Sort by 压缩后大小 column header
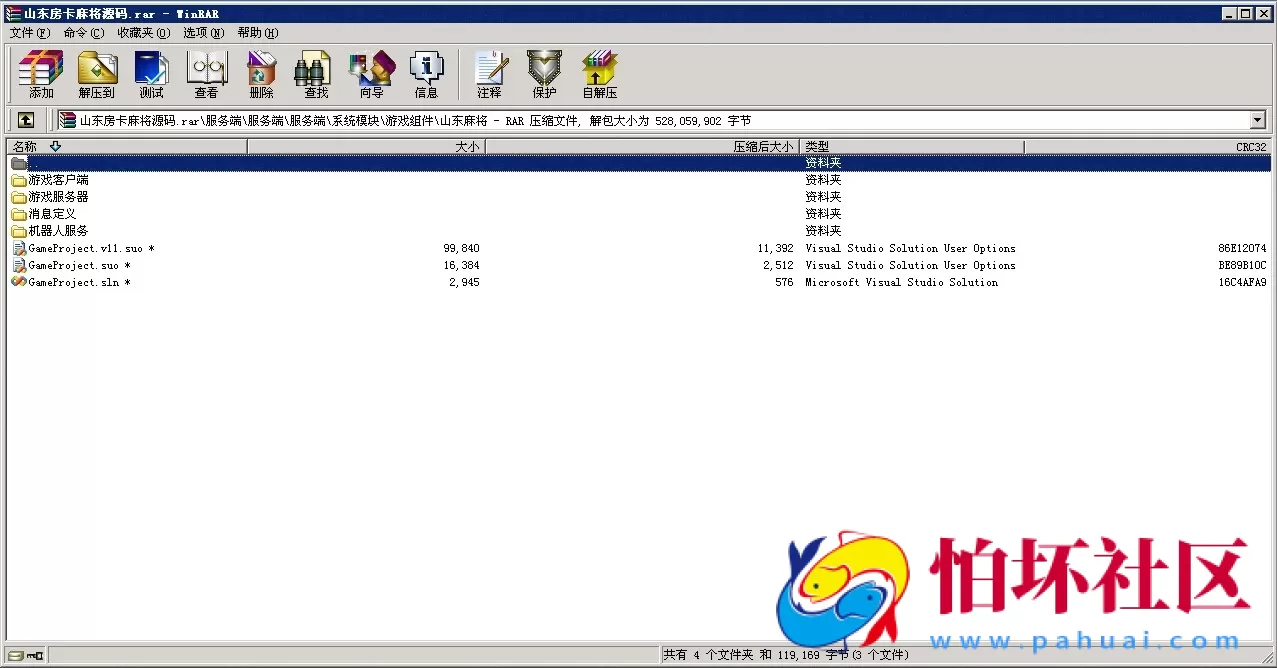1277x668 pixels. (641, 147)
